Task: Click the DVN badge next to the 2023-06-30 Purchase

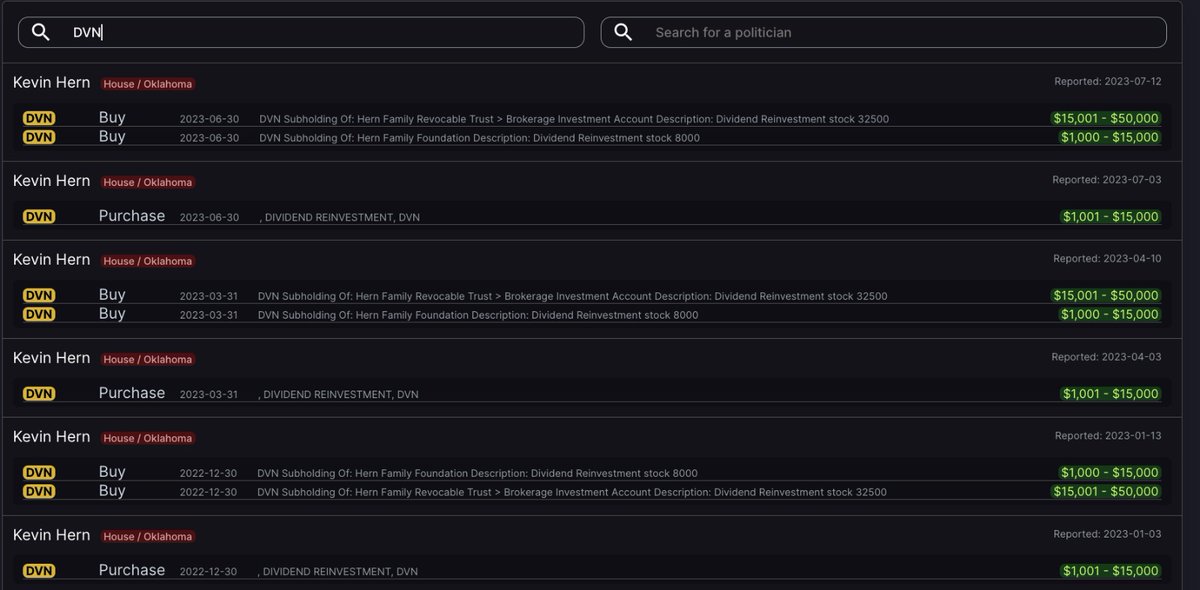Action: [38, 216]
